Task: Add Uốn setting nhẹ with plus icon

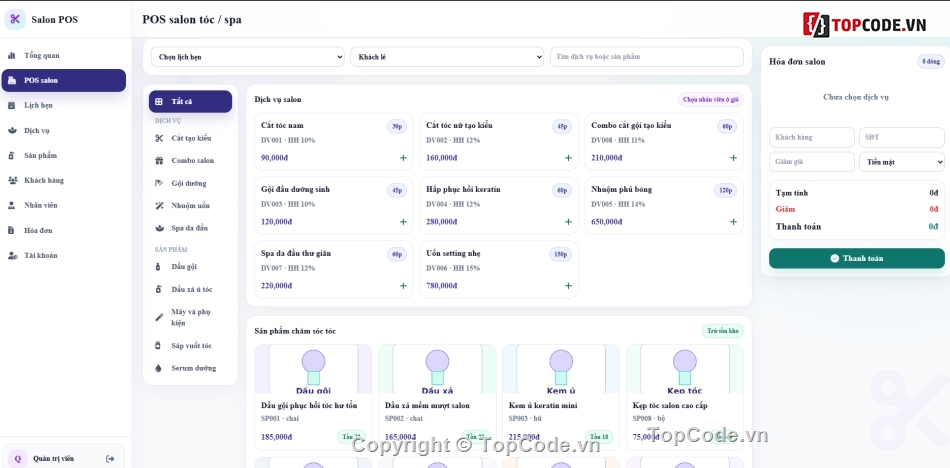Action: (x=568, y=286)
